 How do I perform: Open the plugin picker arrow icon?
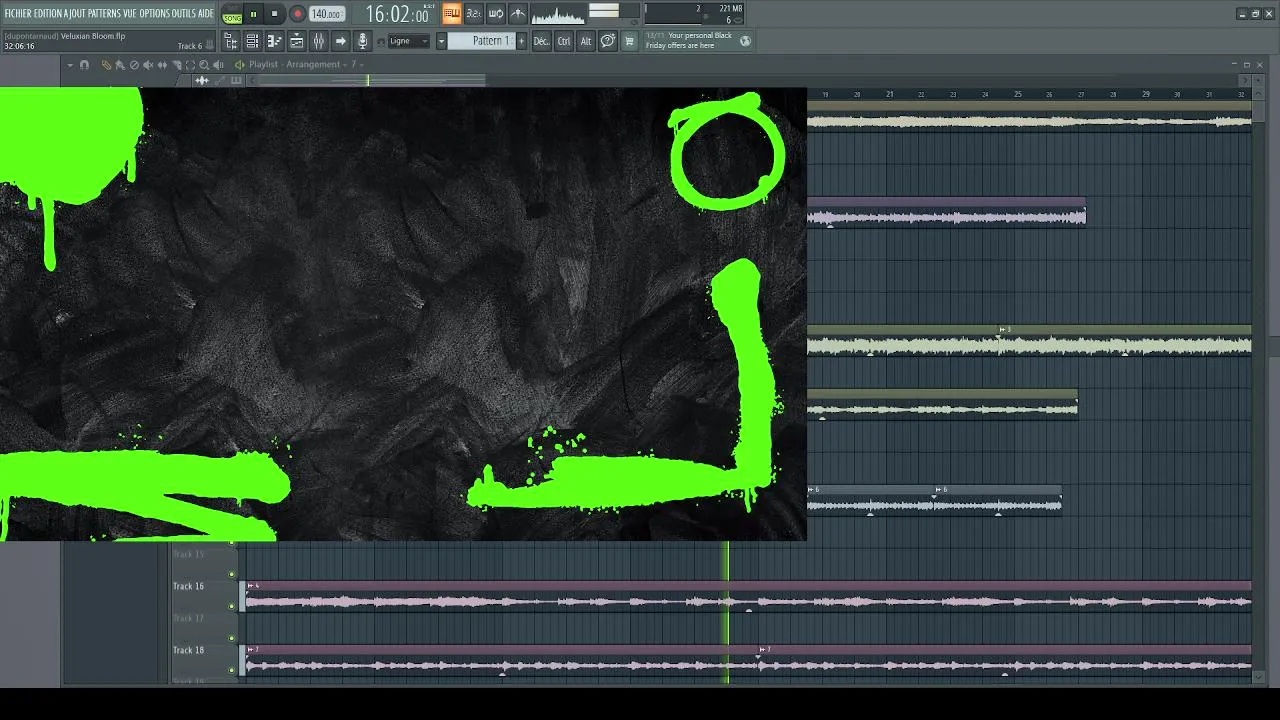point(341,41)
